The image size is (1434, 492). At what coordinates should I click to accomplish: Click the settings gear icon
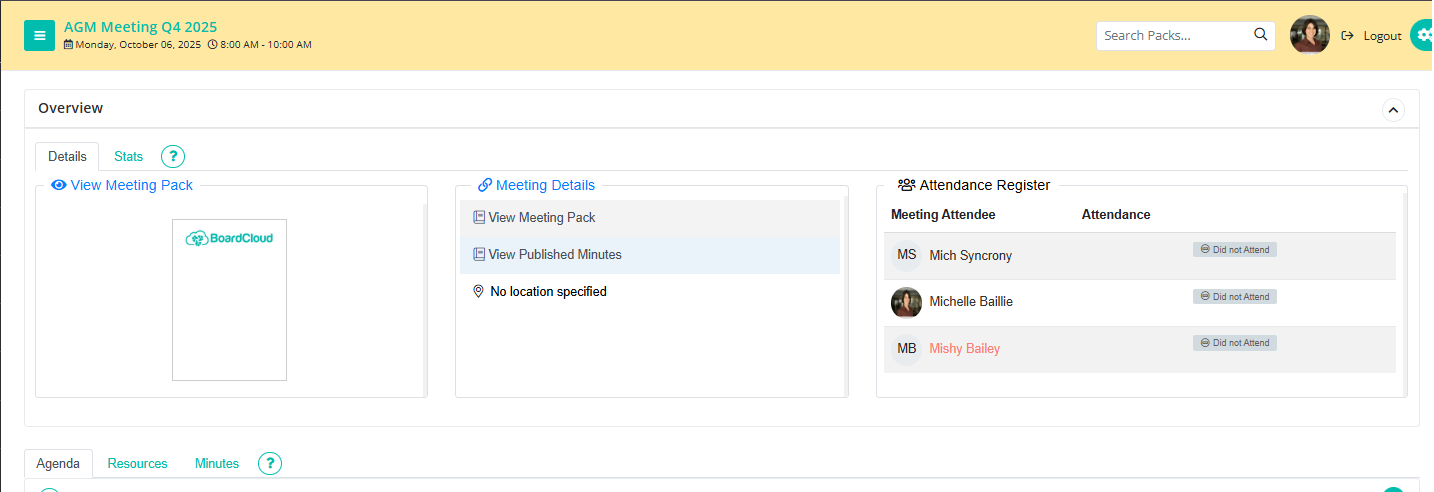(1423, 35)
